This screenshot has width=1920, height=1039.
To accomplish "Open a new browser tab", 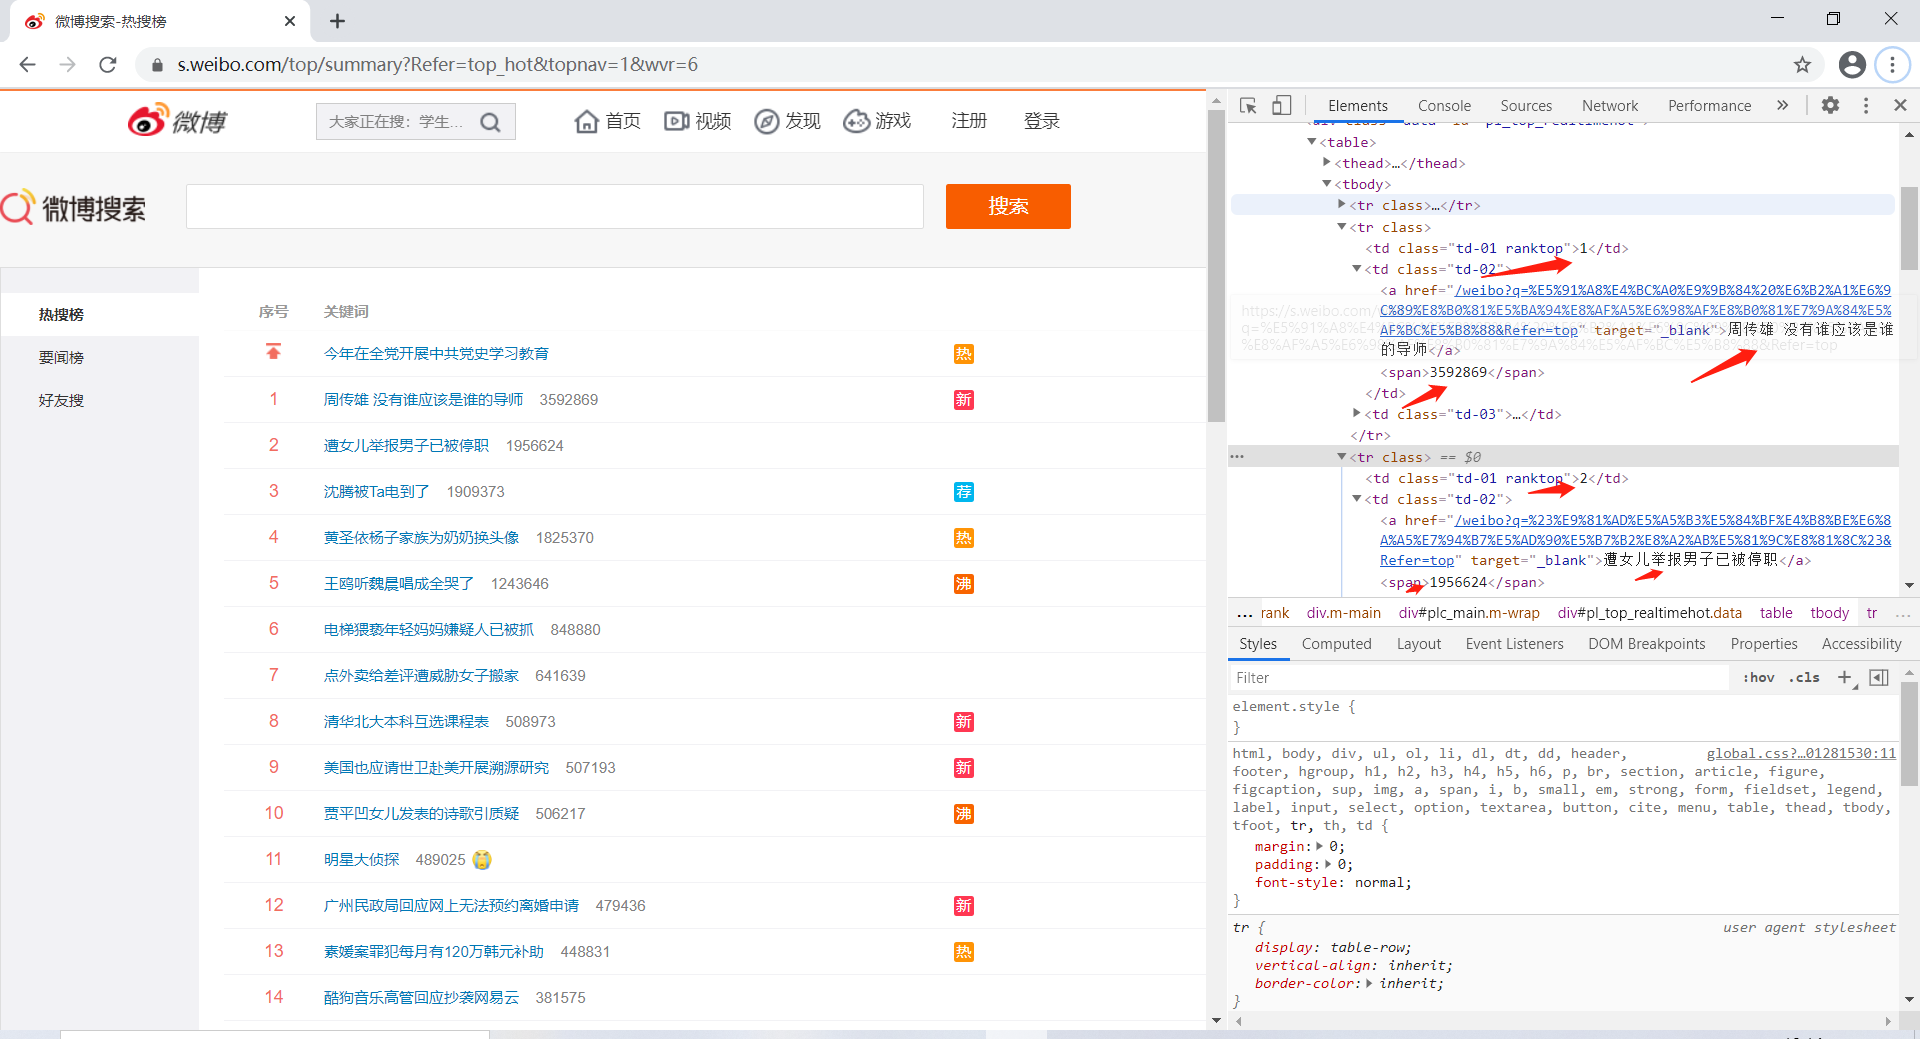I will 337,21.
